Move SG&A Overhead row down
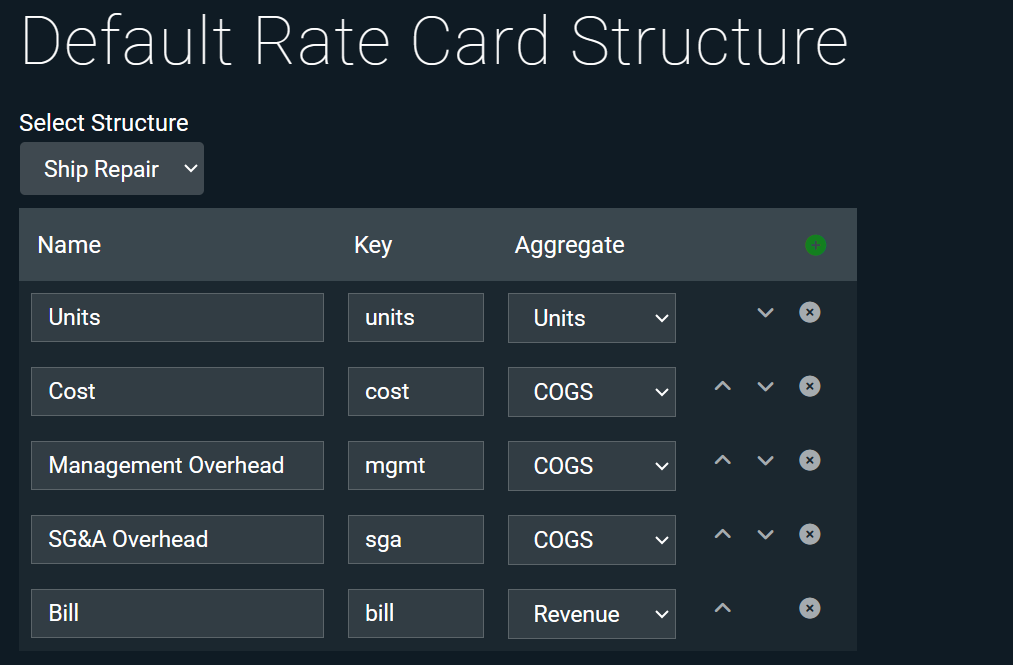The width and height of the screenshot is (1013, 665). [x=766, y=535]
